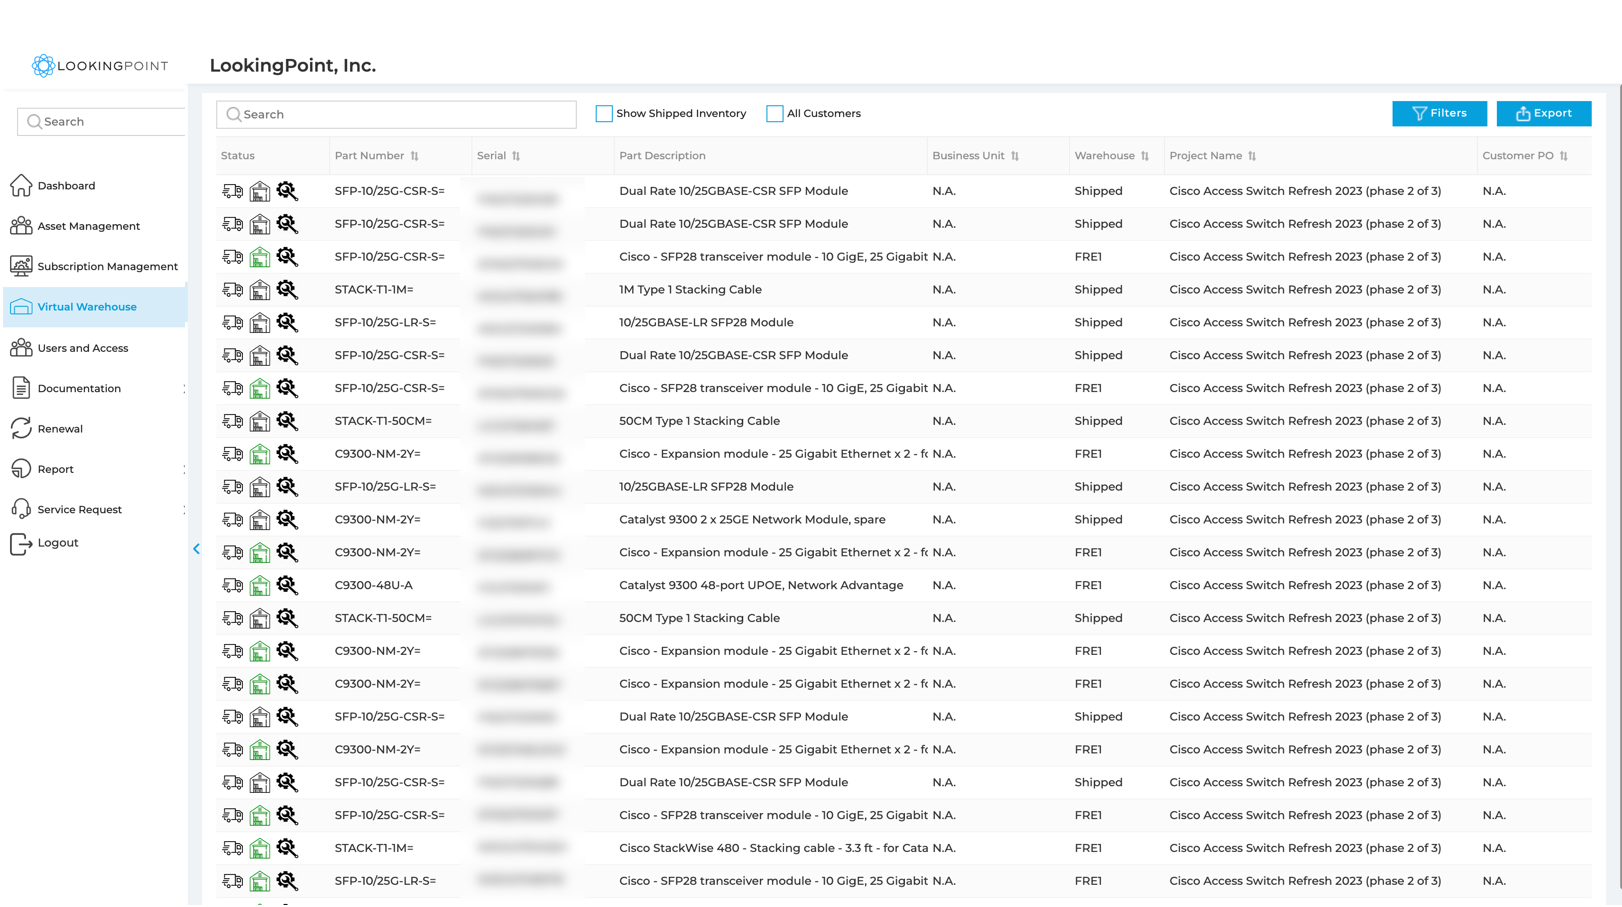The image size is (1622, 907).
Task: Open Dashboard from the home icon
Action: 21,185
